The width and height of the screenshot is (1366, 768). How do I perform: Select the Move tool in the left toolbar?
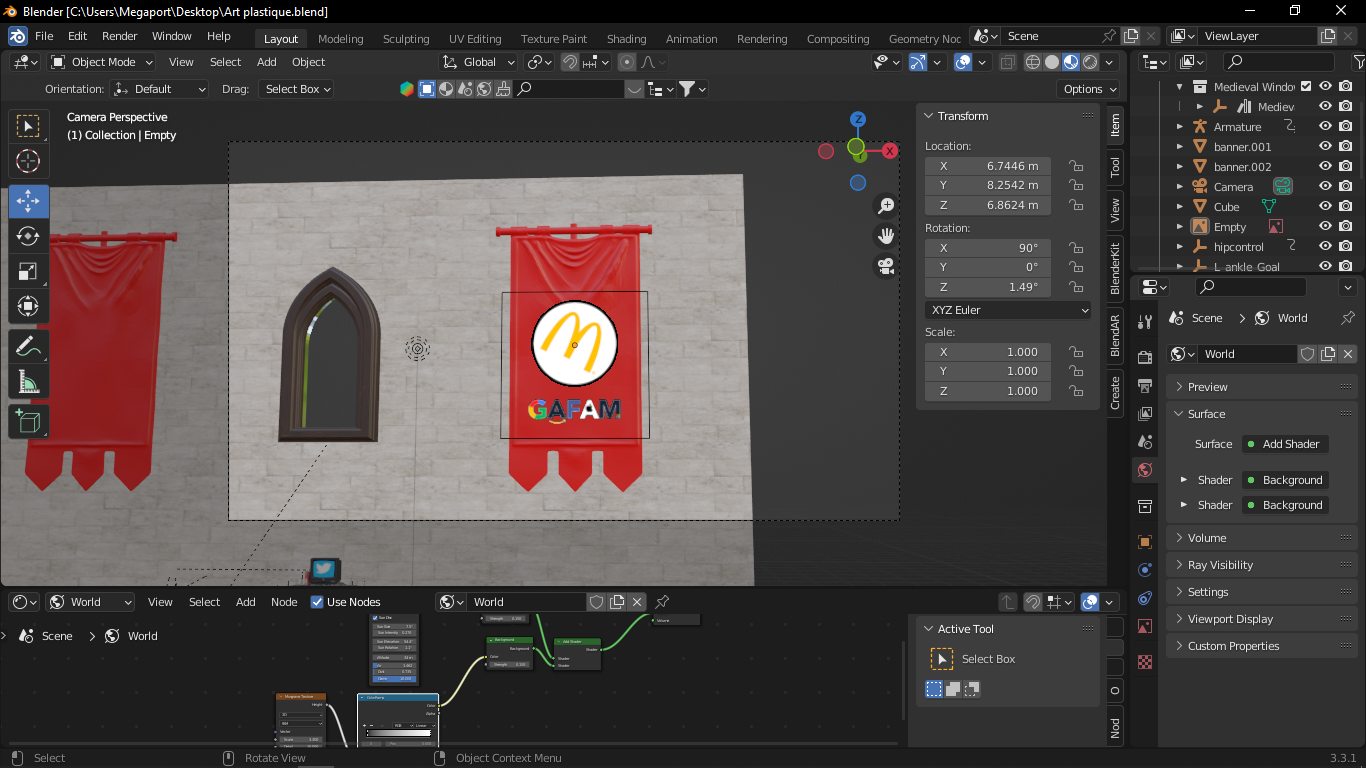click(28, 201)
